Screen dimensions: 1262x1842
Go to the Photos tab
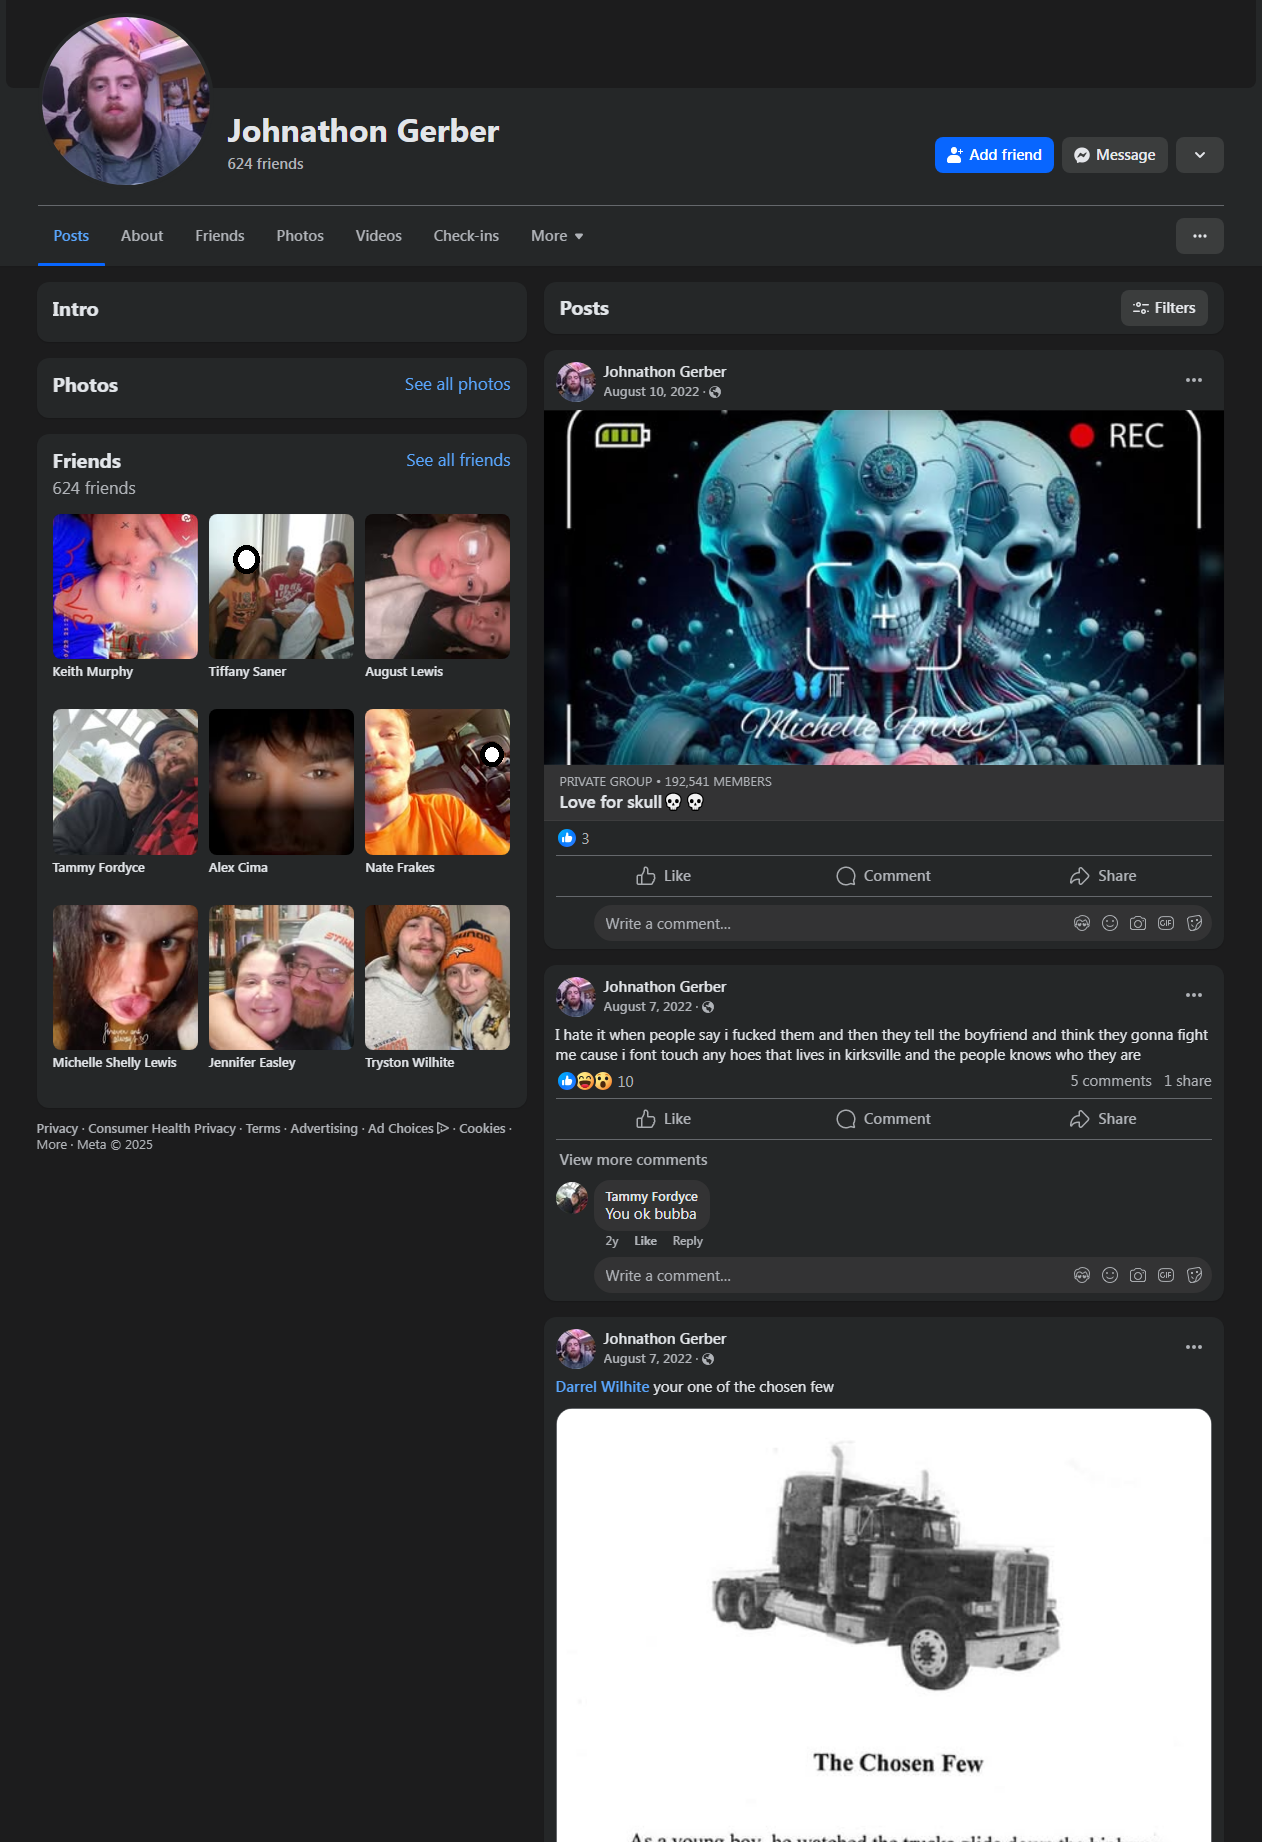pos(300,236)
